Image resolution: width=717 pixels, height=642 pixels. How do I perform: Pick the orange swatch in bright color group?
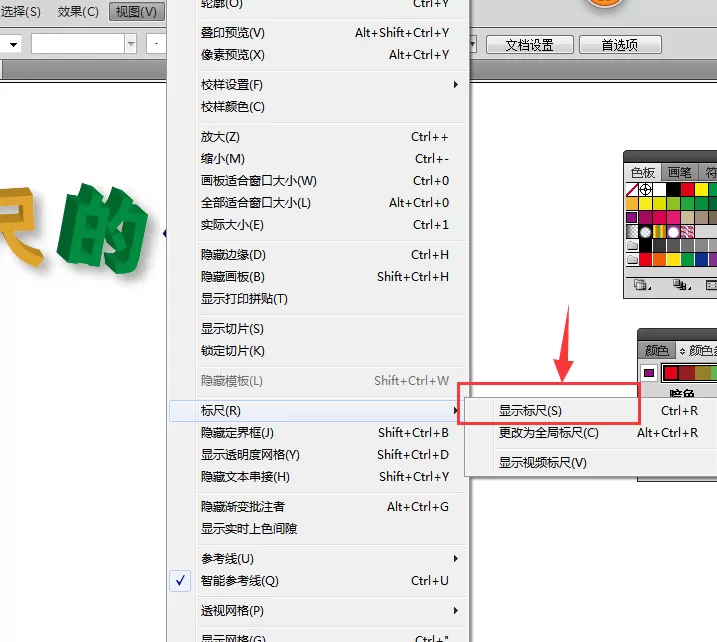[659, 260]
